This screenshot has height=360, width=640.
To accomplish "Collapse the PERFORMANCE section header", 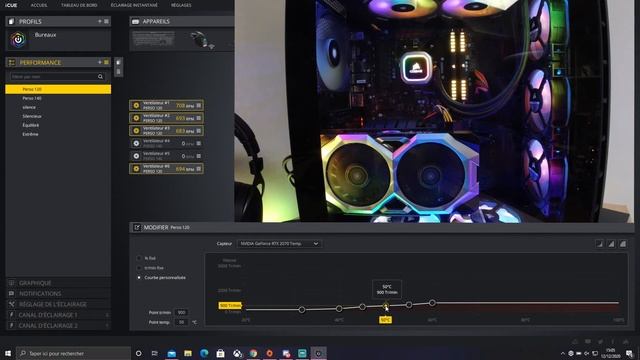I will click(x=58, y=62).
